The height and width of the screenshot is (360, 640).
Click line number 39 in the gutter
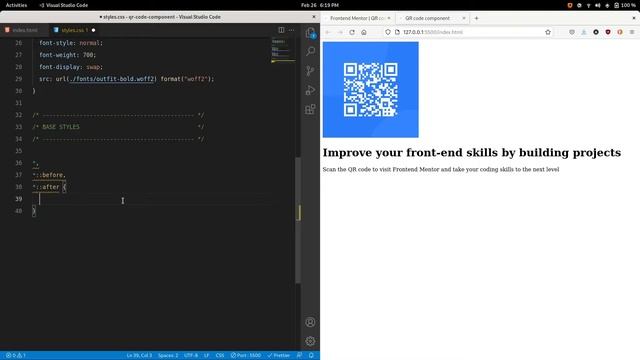(19, 199)
